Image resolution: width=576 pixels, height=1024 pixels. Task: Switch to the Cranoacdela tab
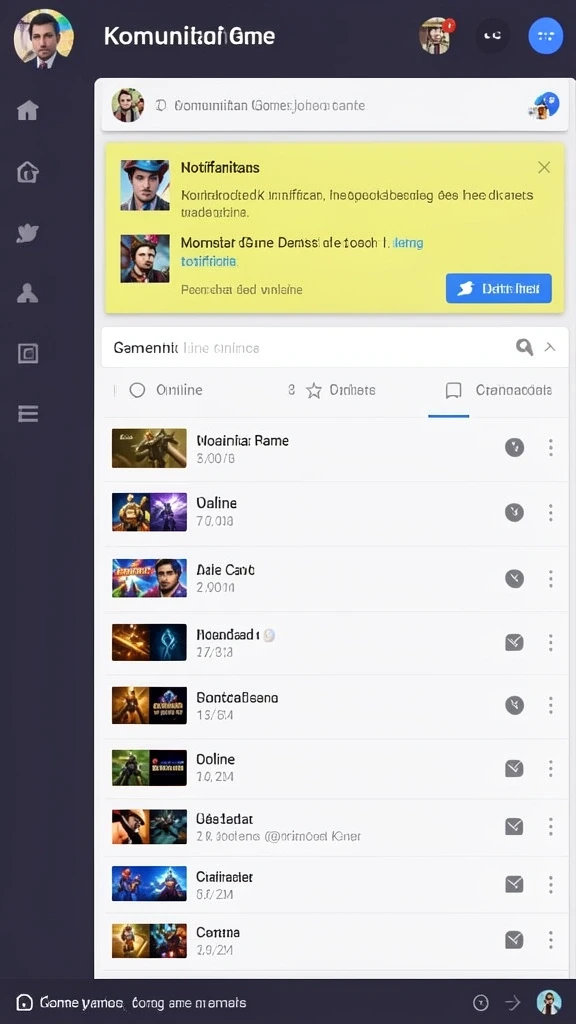pyautogui.click(x=499, y=391)
